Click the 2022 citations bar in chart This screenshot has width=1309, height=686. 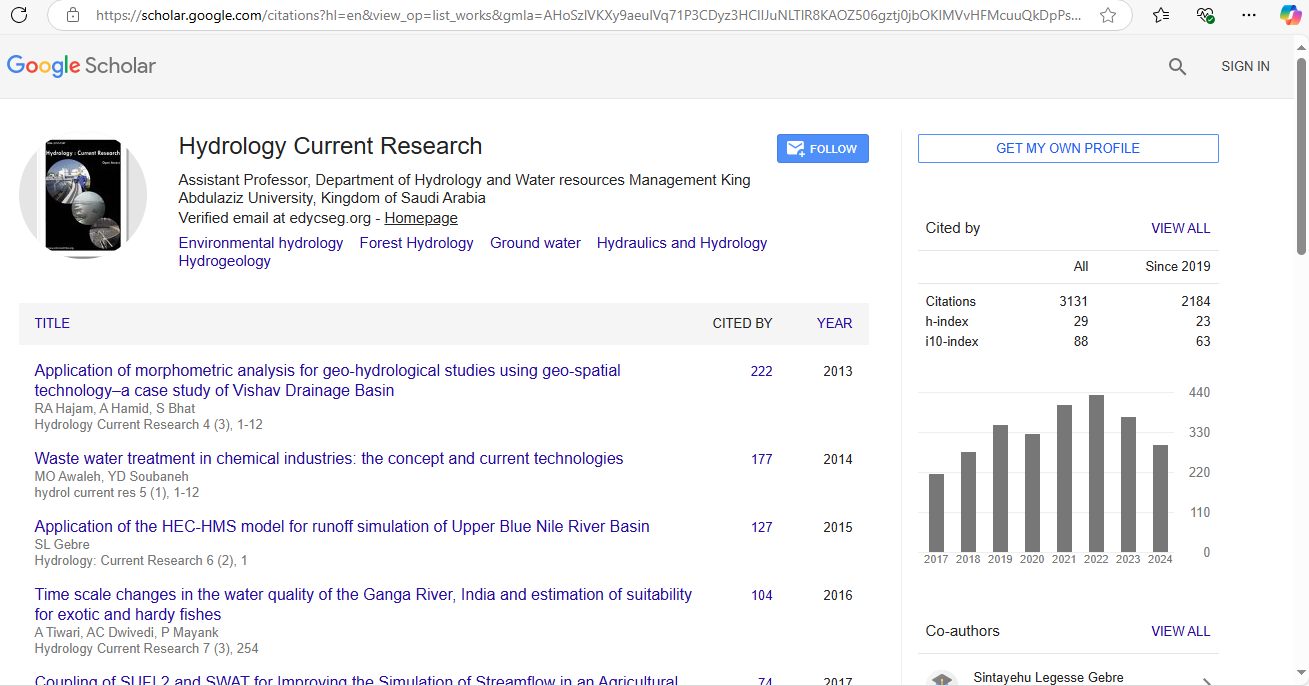[x=1096, y=473]
